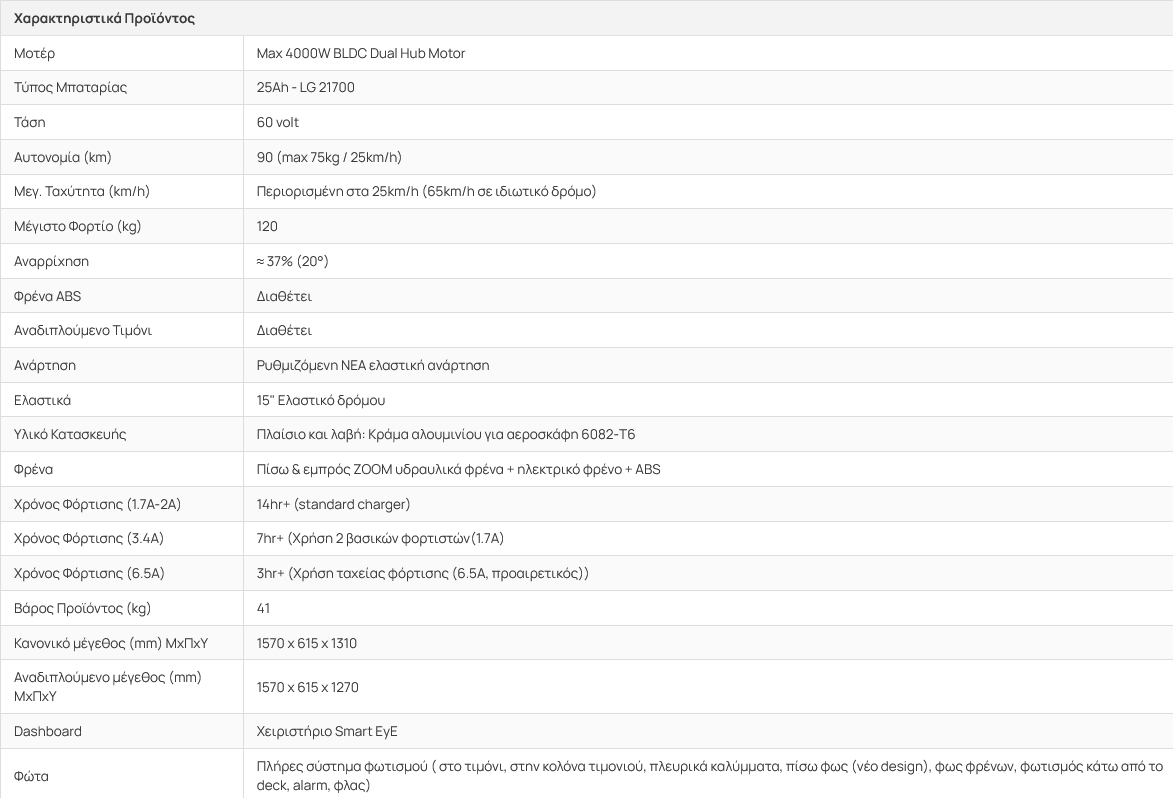Click the 'Μοτέρ' row label
Screen dimensions: 1173x798
coord(35,53)
